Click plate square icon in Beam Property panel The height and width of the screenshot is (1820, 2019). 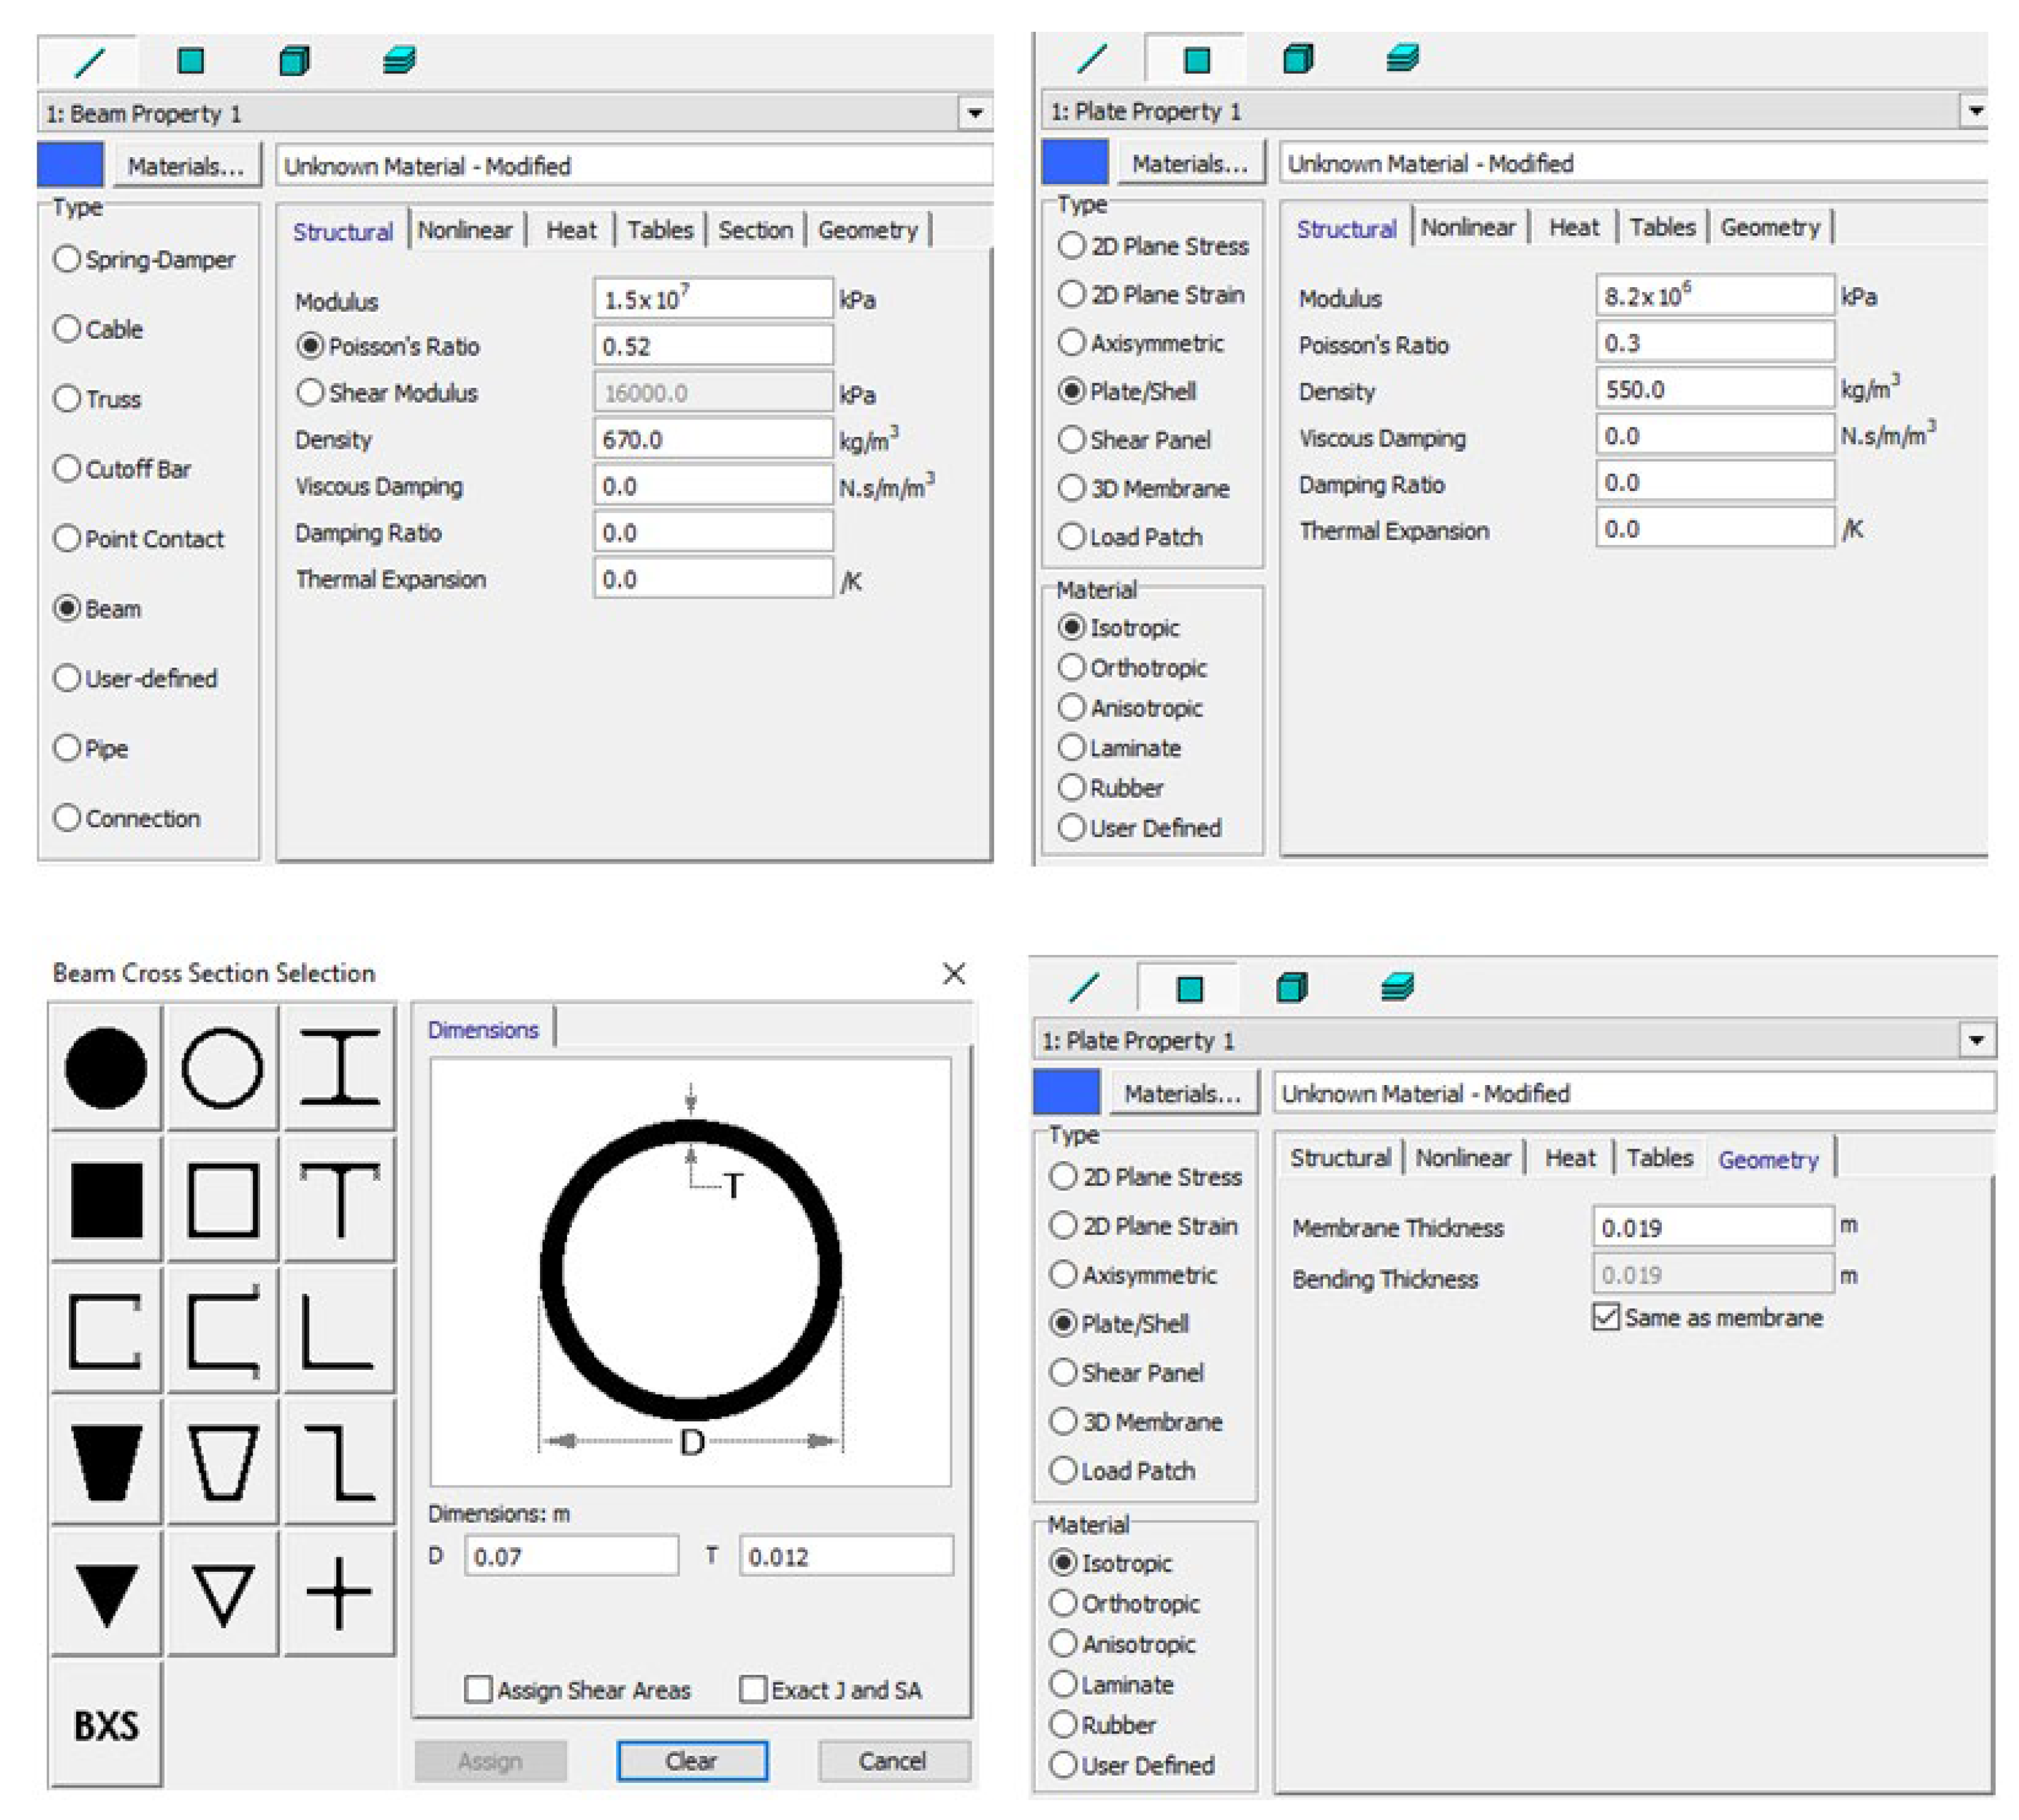click(190, 62)
